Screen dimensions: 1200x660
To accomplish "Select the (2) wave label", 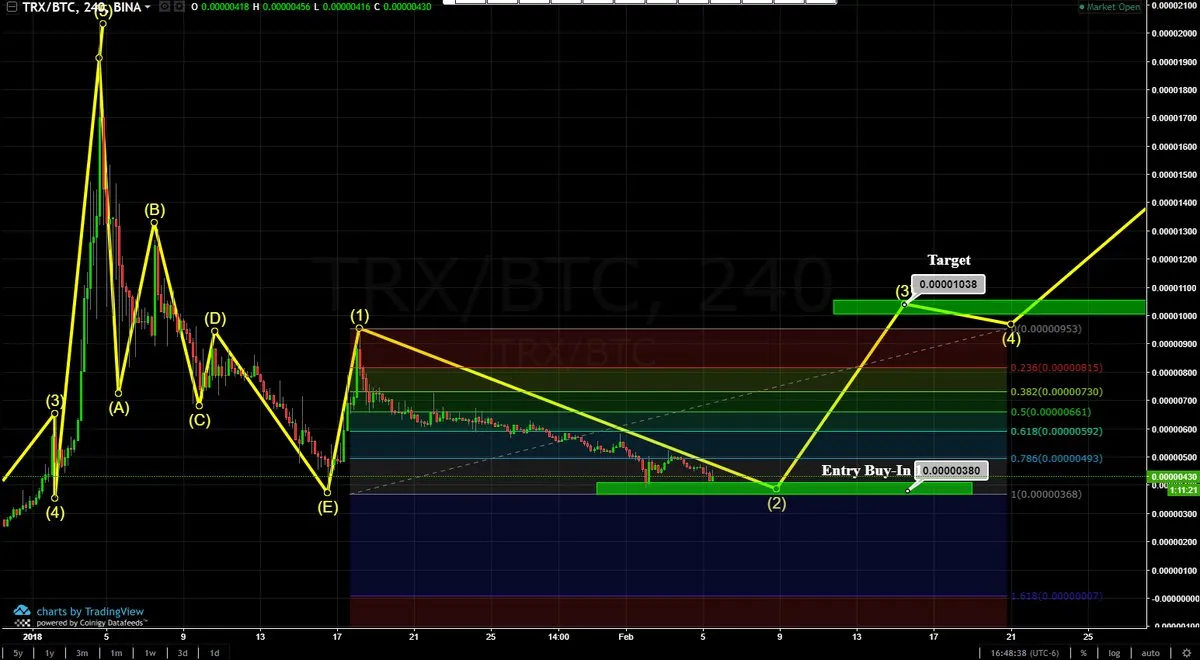I will 776,503.
